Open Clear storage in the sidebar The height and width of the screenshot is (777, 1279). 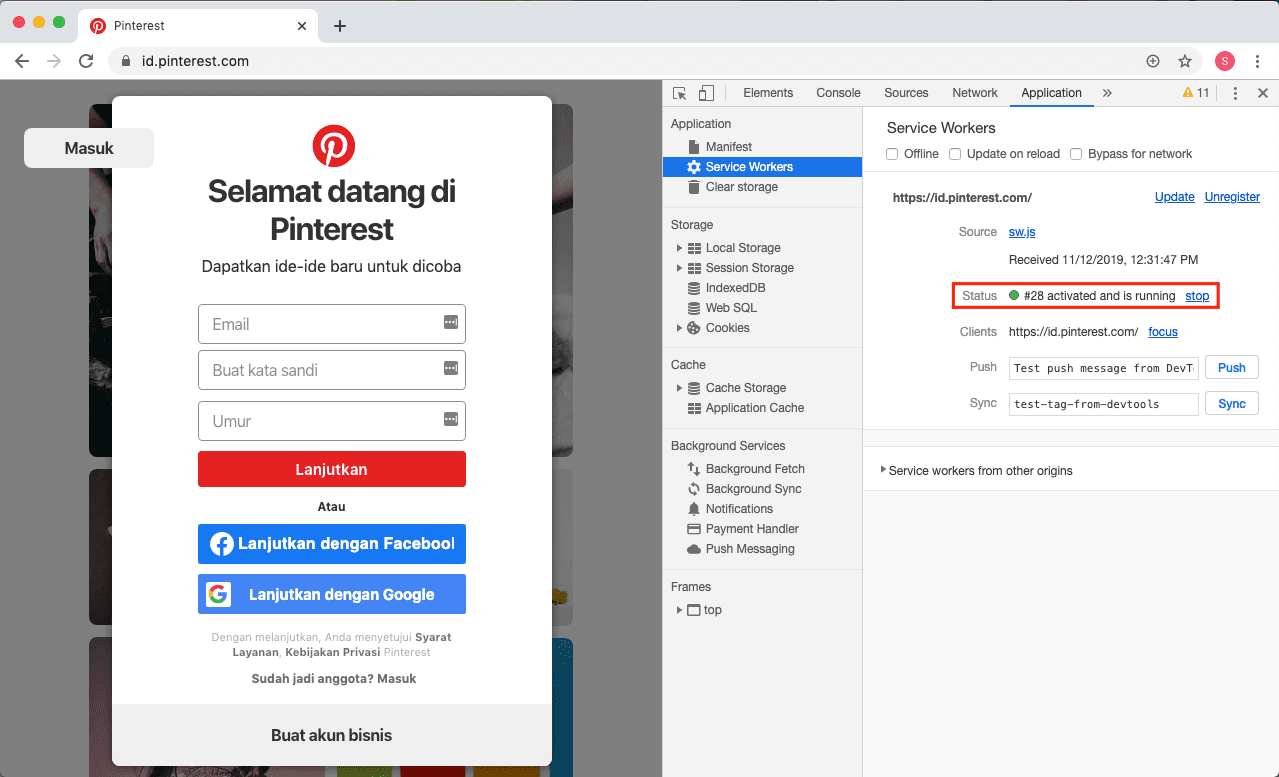tap(732, 187)
